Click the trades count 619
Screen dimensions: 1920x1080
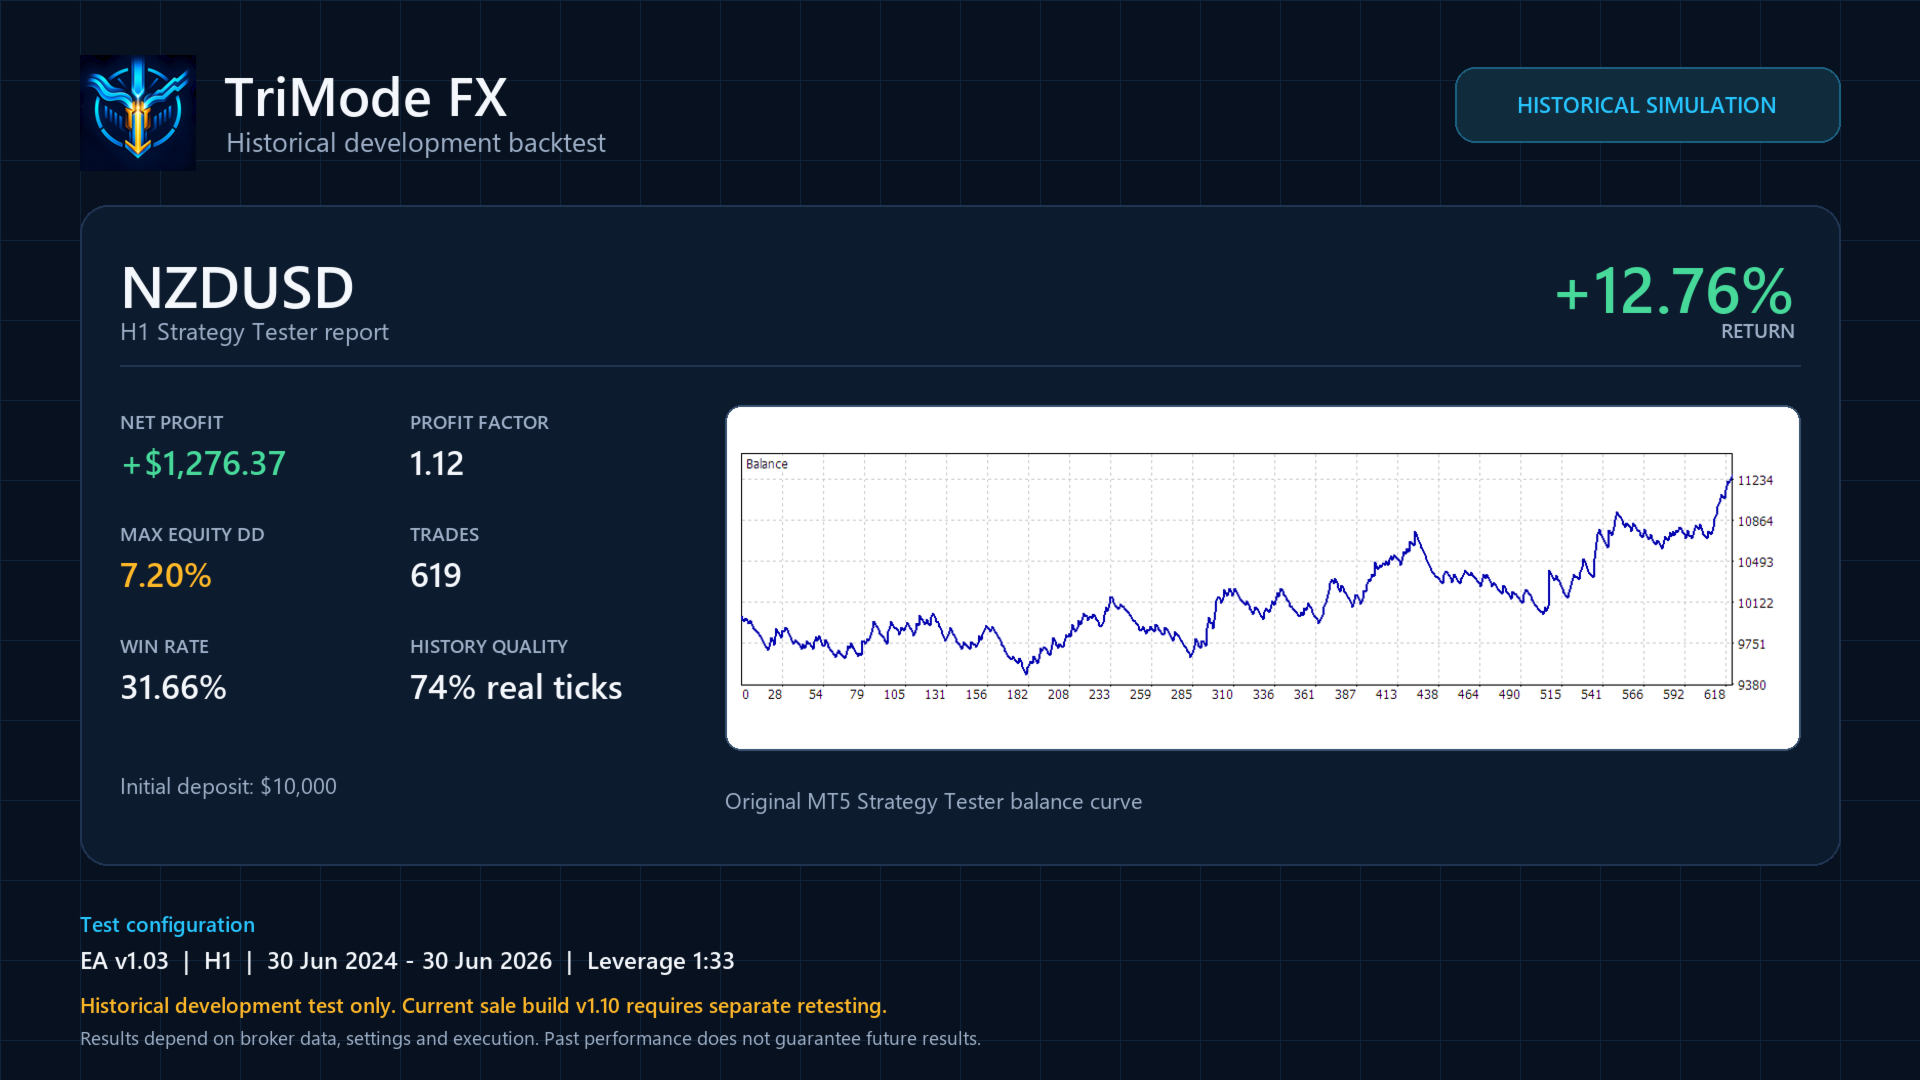click(436, 575)
